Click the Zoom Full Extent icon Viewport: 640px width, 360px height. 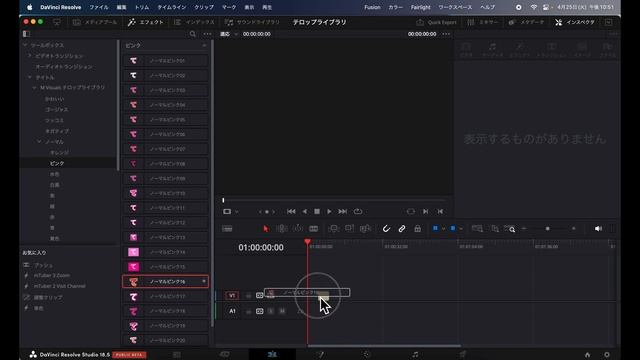(x=477, y=229)
